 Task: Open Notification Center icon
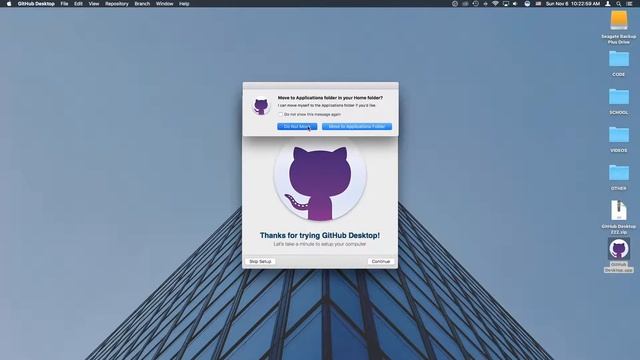(629, 4)
